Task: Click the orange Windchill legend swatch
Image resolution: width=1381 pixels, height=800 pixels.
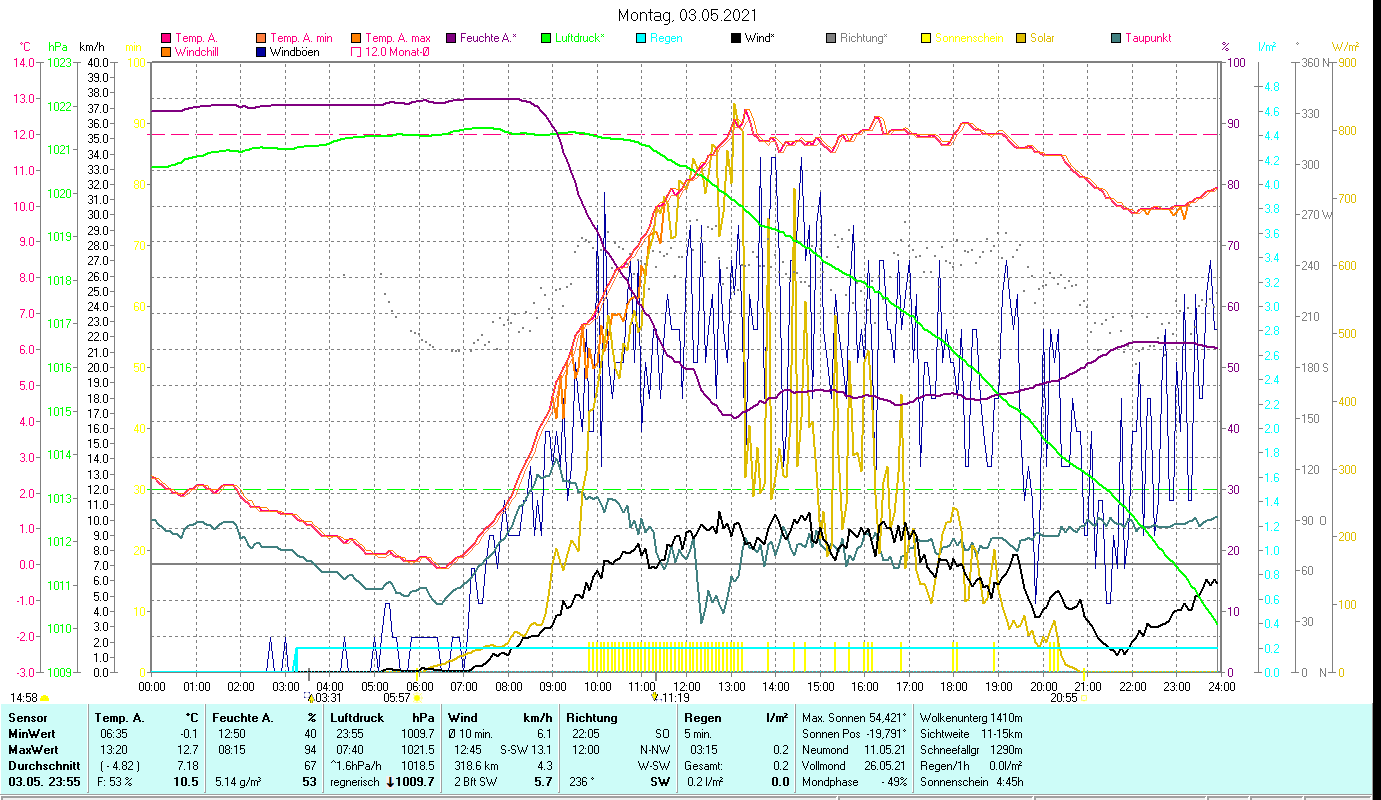Action: (166, 51)
